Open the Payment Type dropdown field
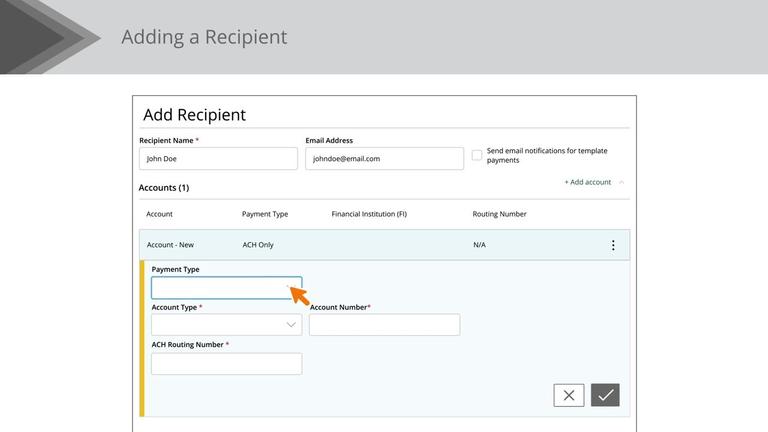The image size is (768, 432). click(x=226, y=288)
